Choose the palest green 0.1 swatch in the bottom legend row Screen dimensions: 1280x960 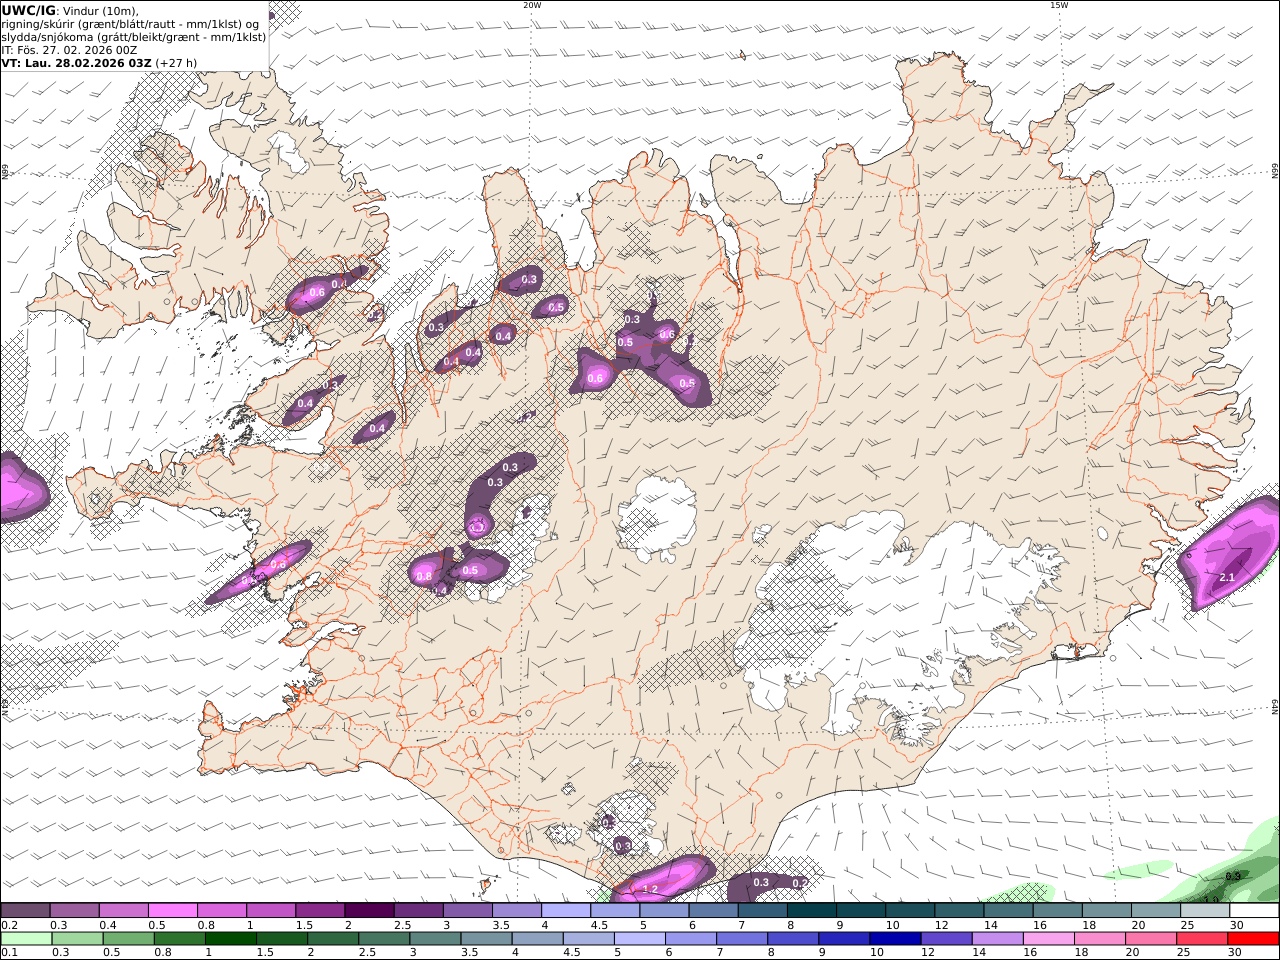click(26, 938)
